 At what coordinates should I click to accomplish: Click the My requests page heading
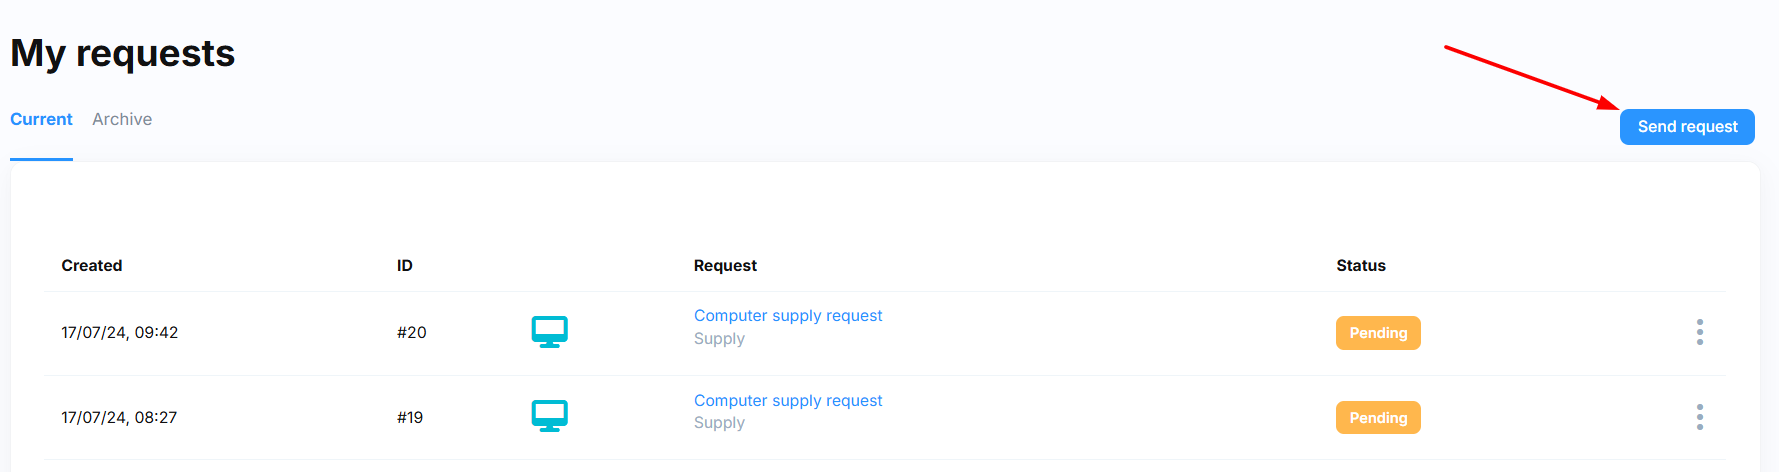tap(123, 53)
